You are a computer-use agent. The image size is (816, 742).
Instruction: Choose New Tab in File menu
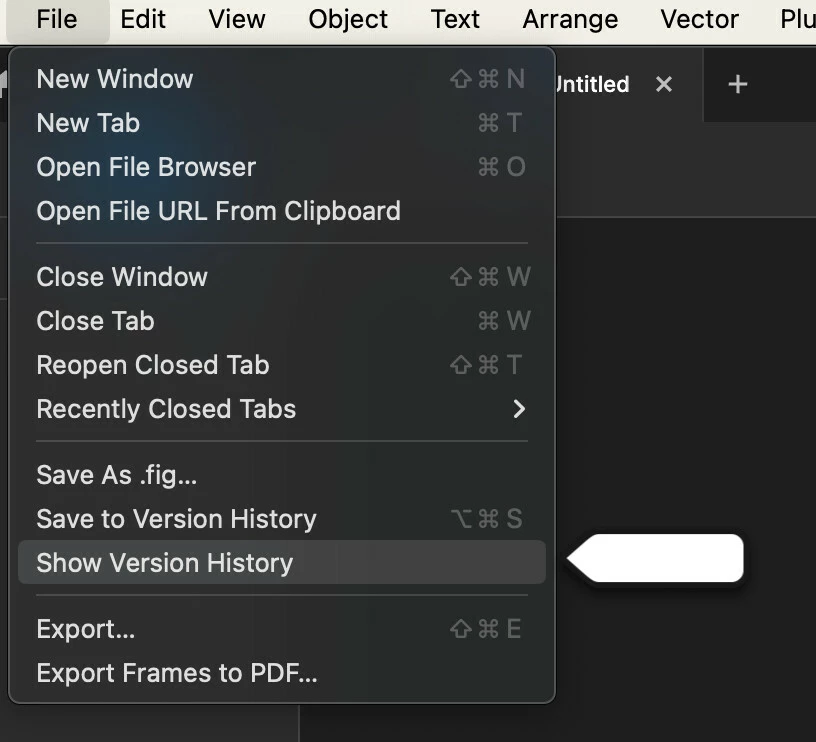[x=282, y=123]
